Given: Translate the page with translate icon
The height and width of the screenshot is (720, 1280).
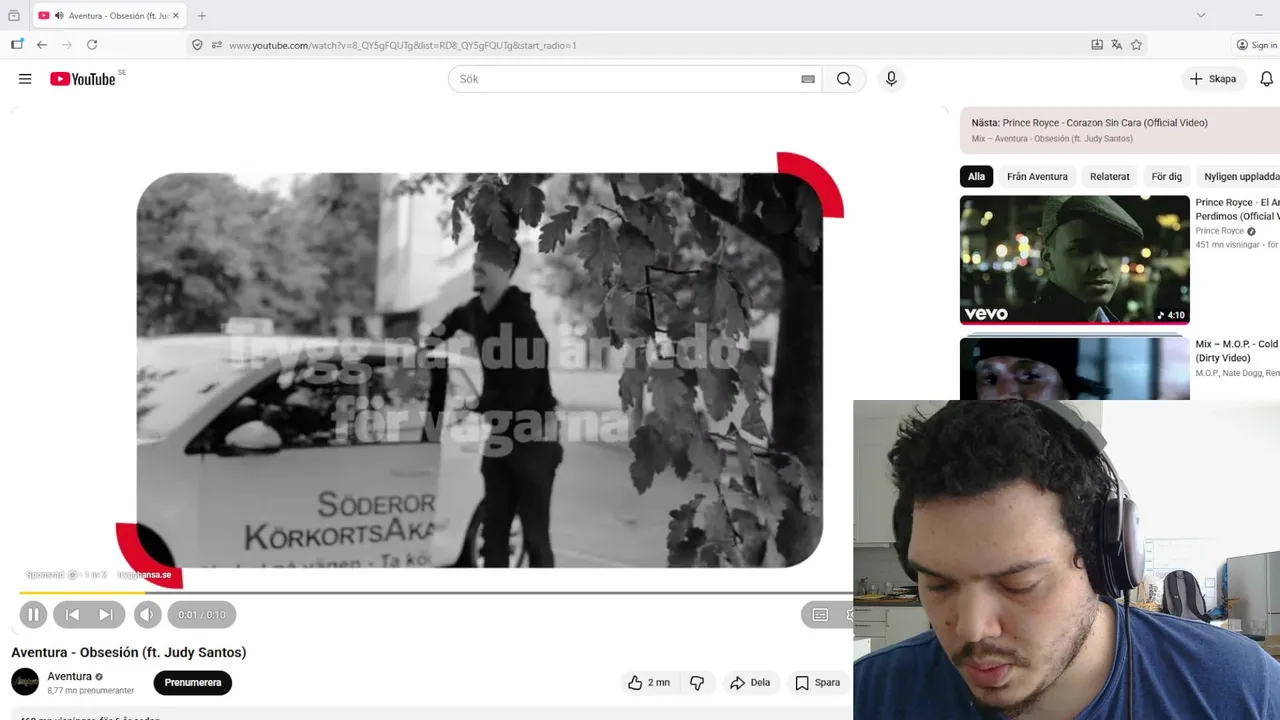Looking at the screenshot, I should 1117,45.
